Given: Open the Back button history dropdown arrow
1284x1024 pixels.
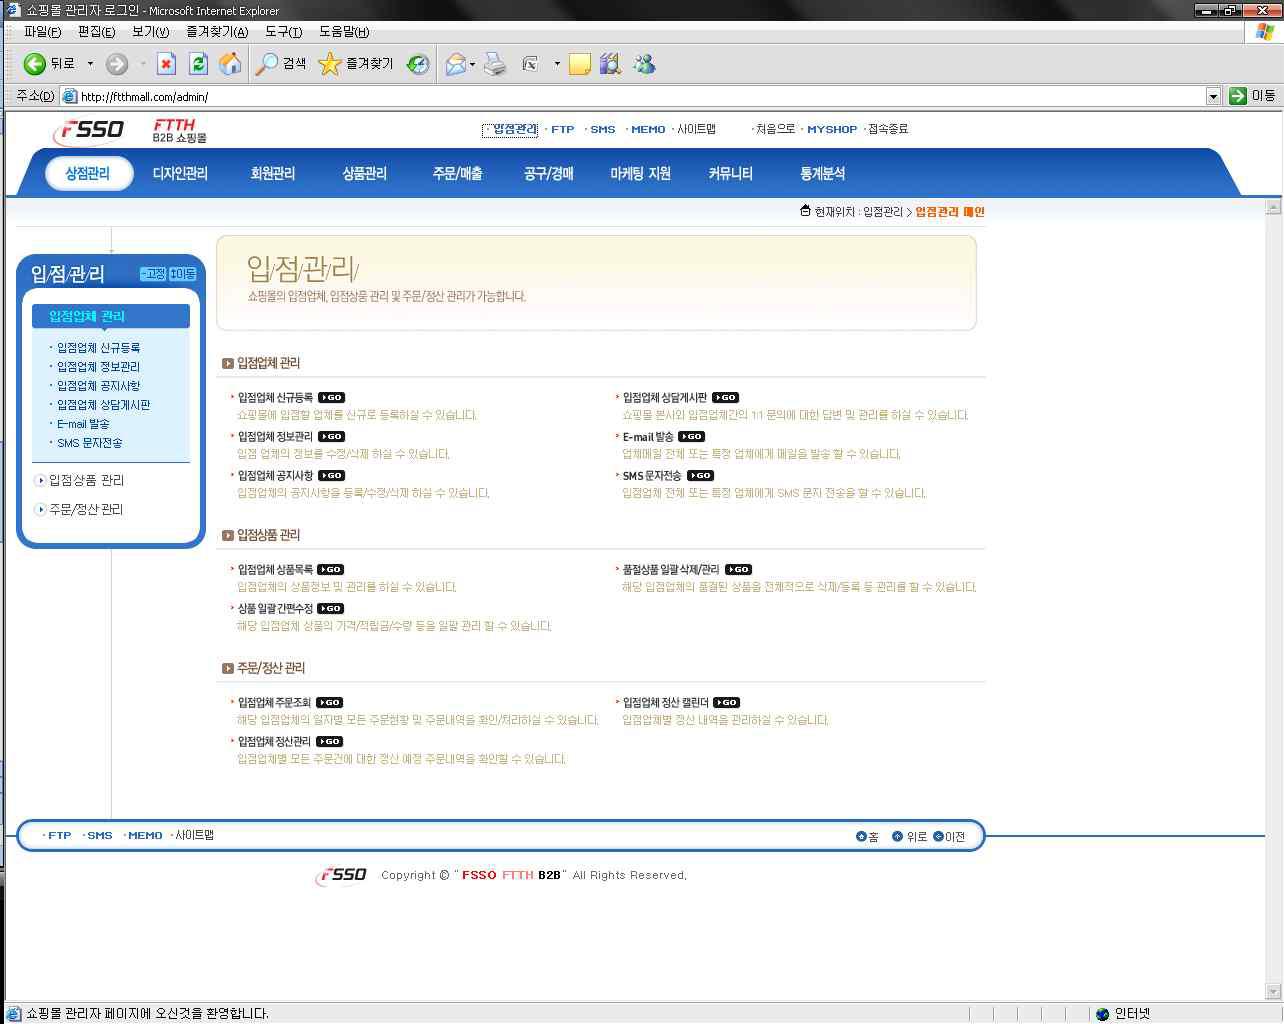Looking at the screenshot, I should pyautogui.click(x=90, y=64).
